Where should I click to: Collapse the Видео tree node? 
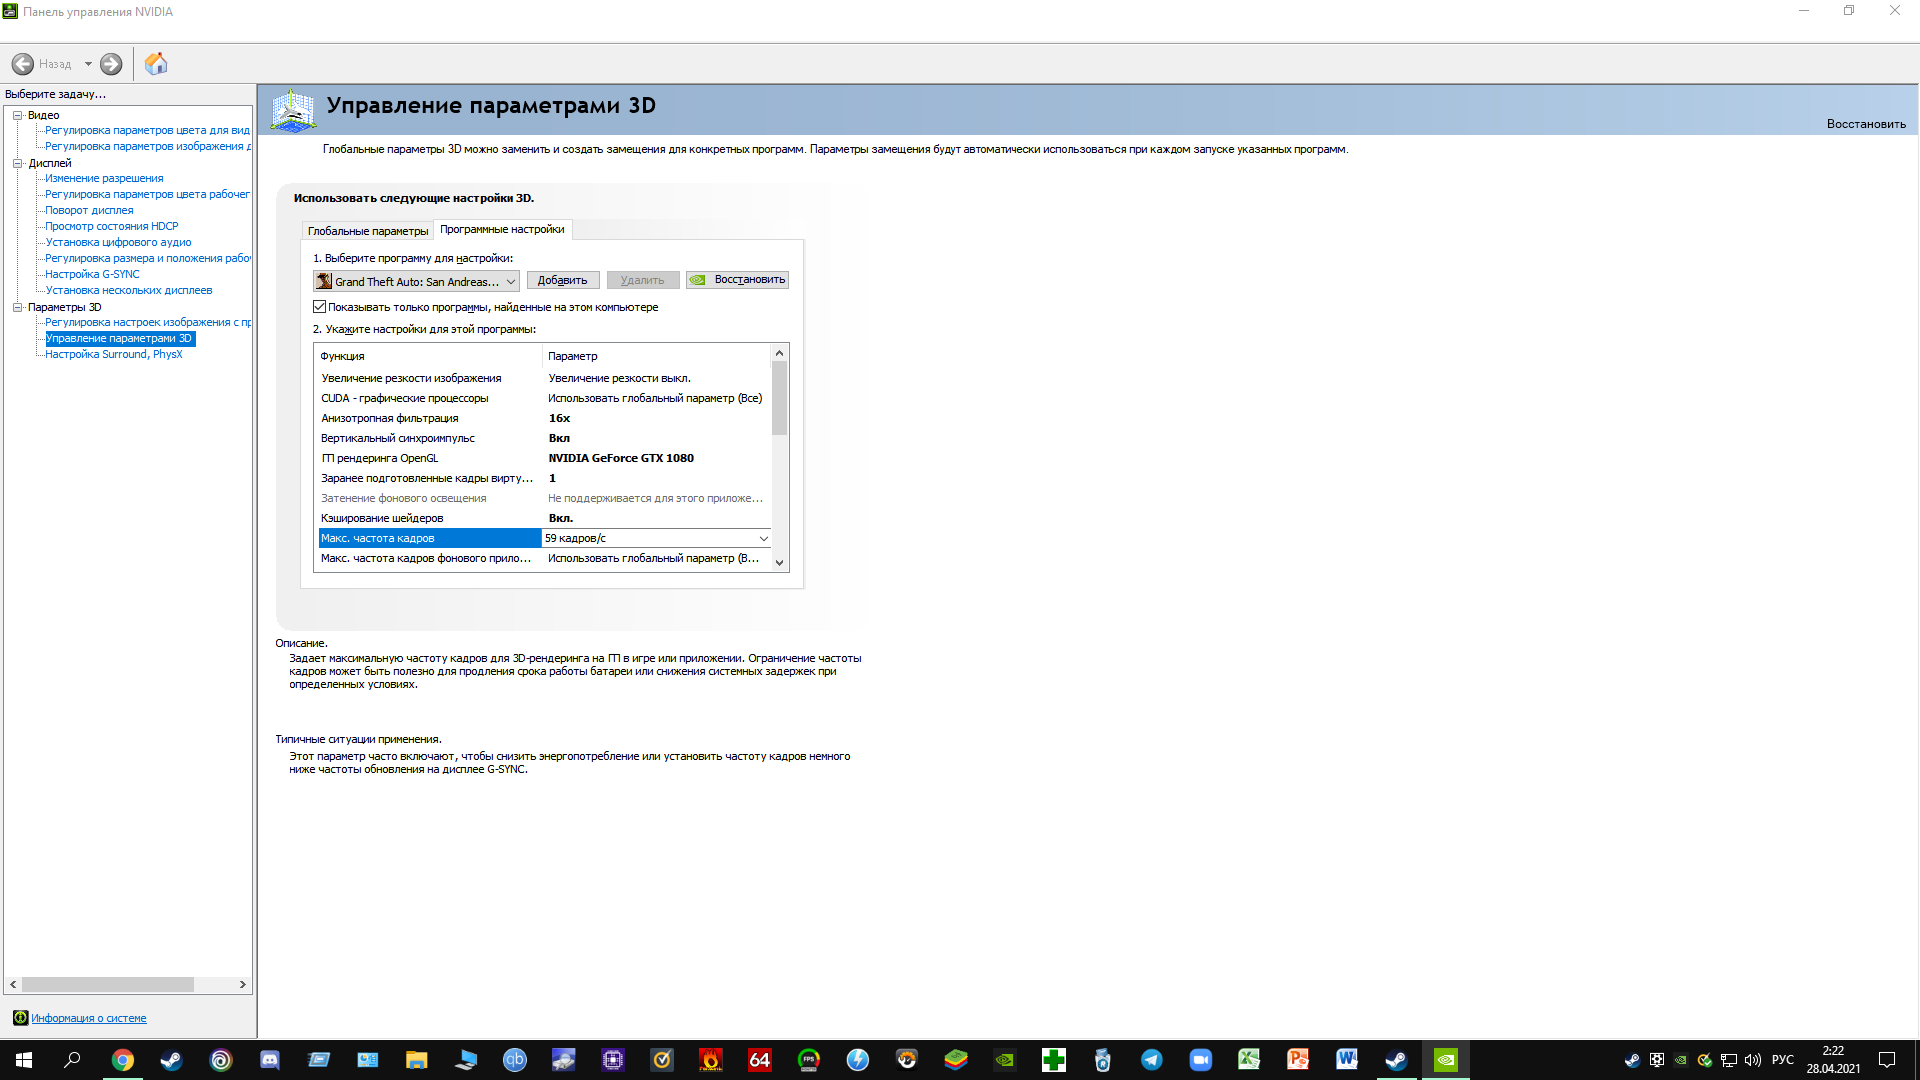pyautogui.click(x=17, y=115)
